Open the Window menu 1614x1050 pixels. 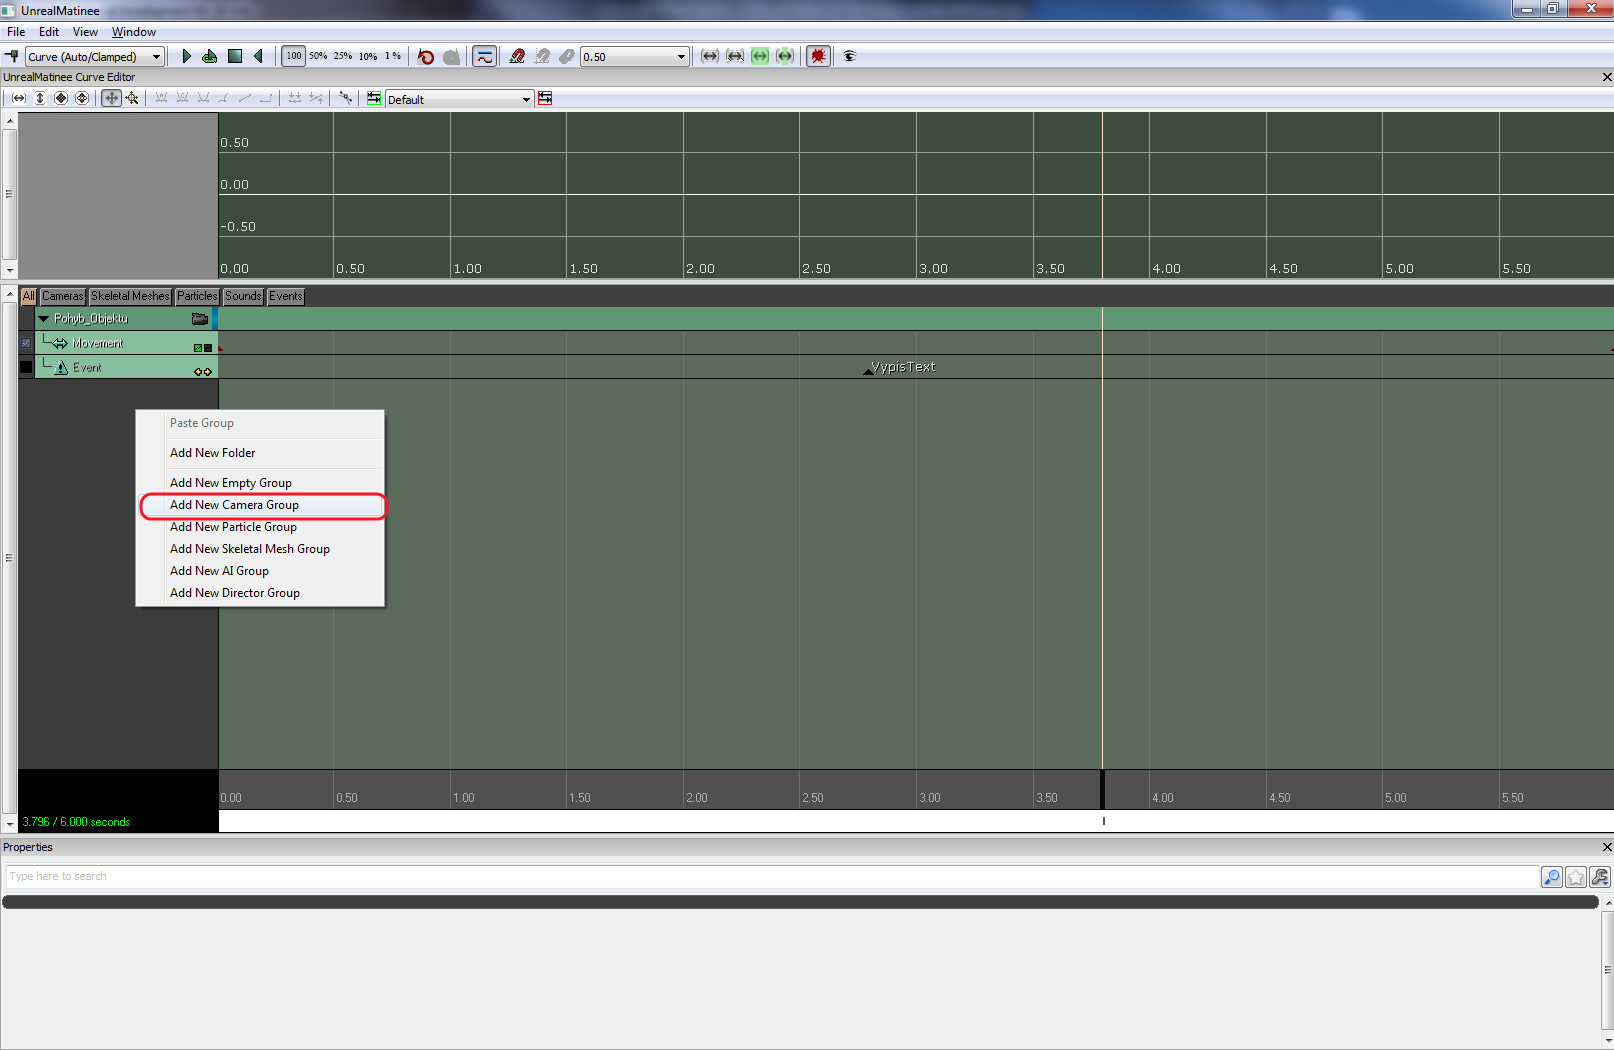coord(134,32)
